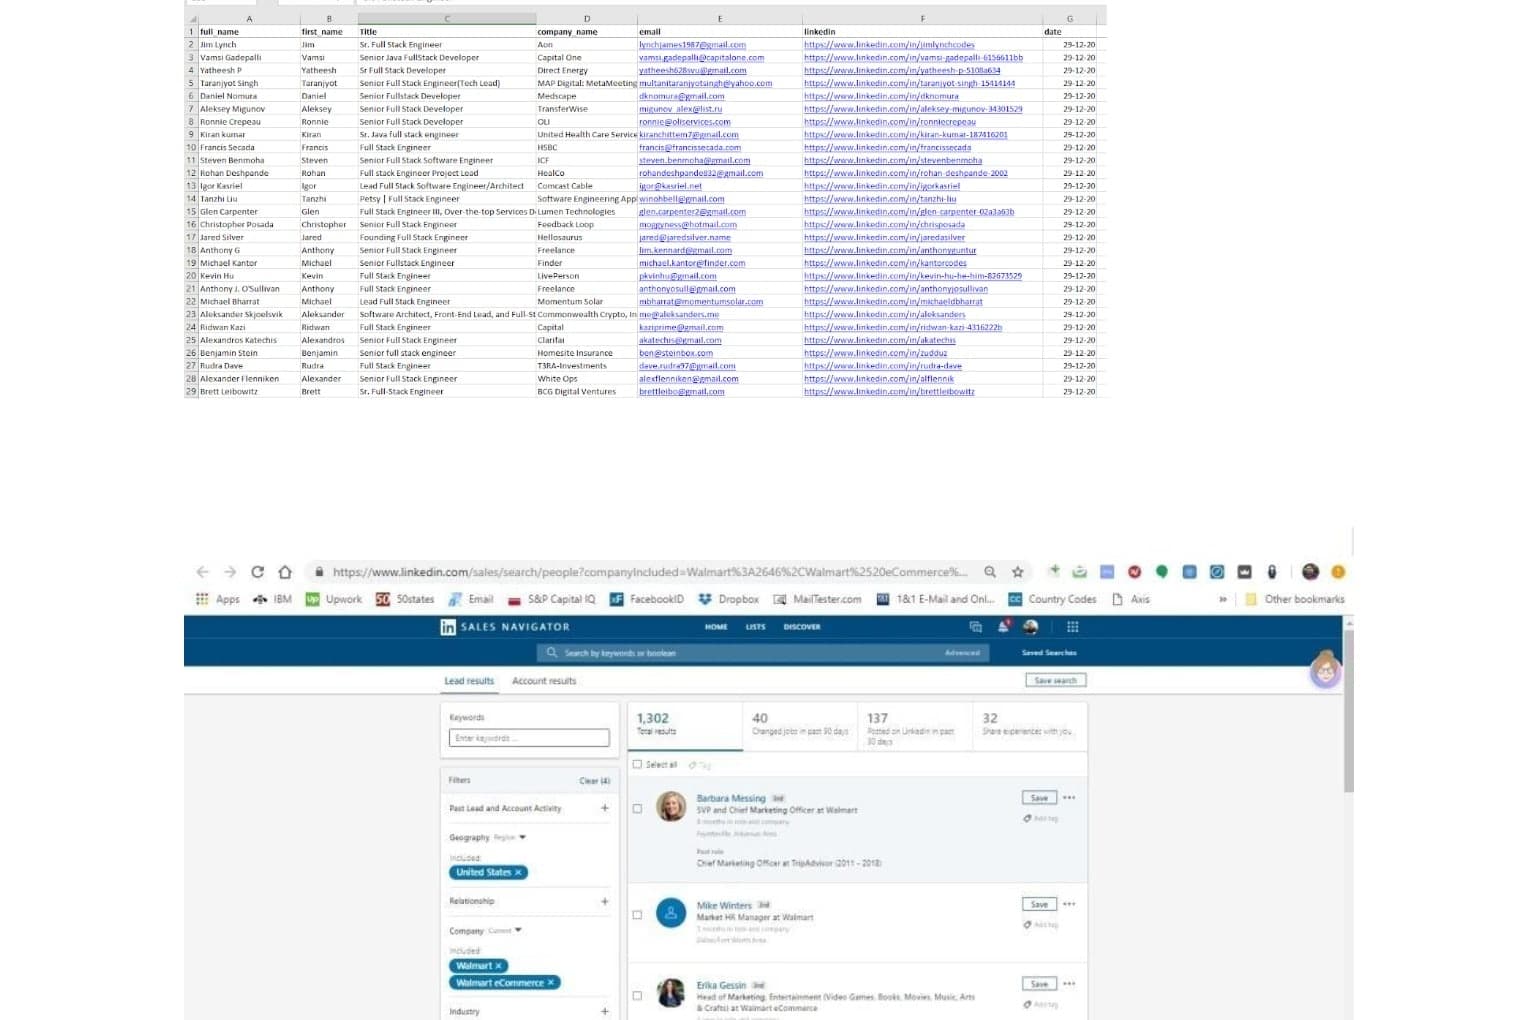This screenshot has height=1020, width=1530.
Task: Open the Sales Navigator messages icon
Action: tap(976, 627)
